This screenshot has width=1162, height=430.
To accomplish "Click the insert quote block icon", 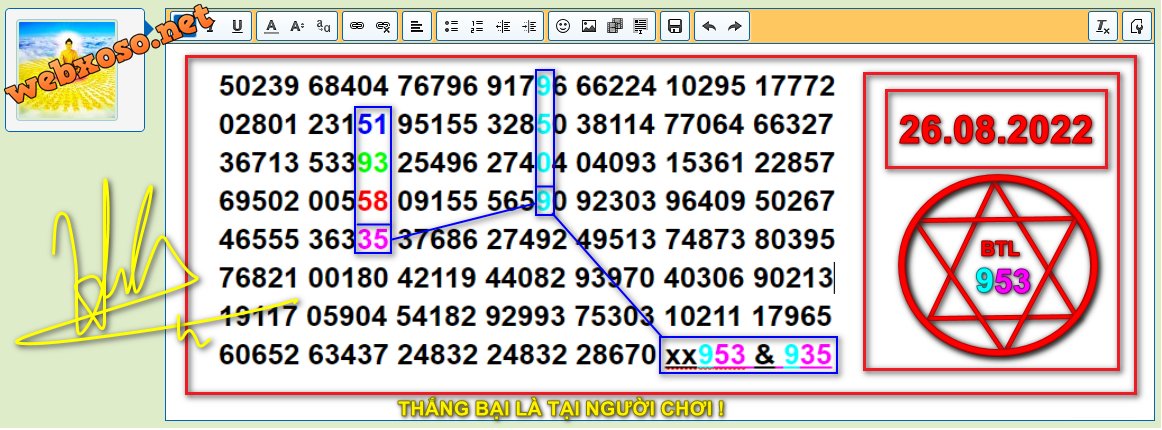I will (641, 27).
